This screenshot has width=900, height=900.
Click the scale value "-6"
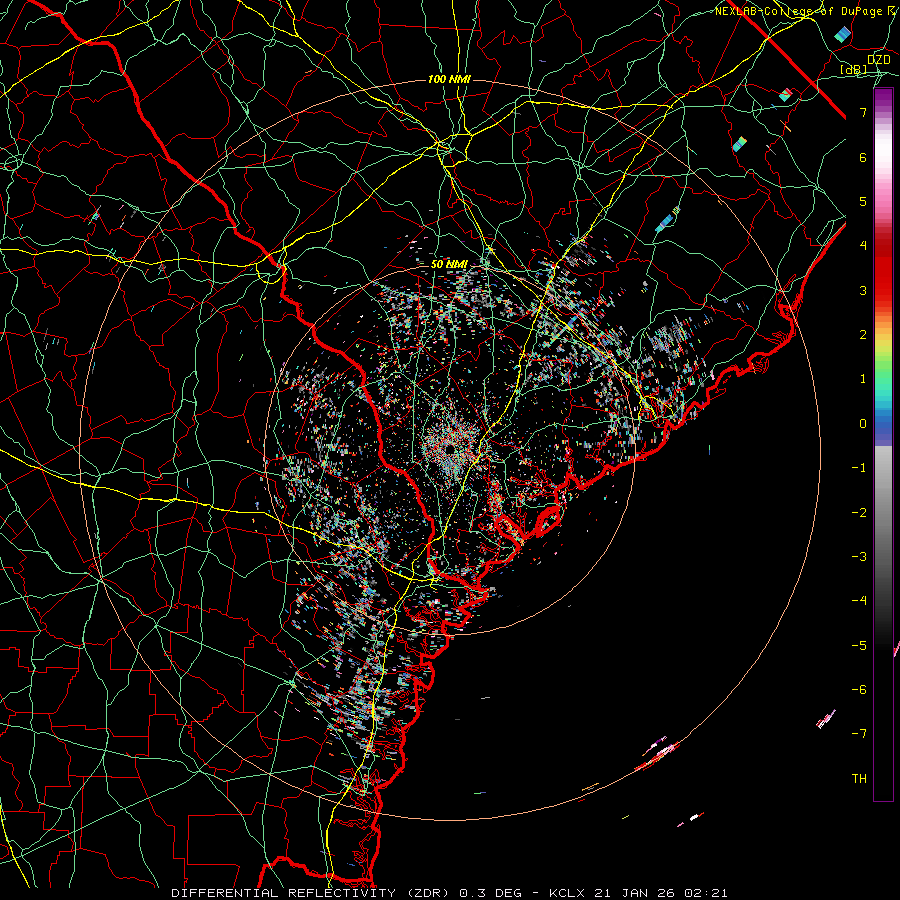click(x=859, y=690)
